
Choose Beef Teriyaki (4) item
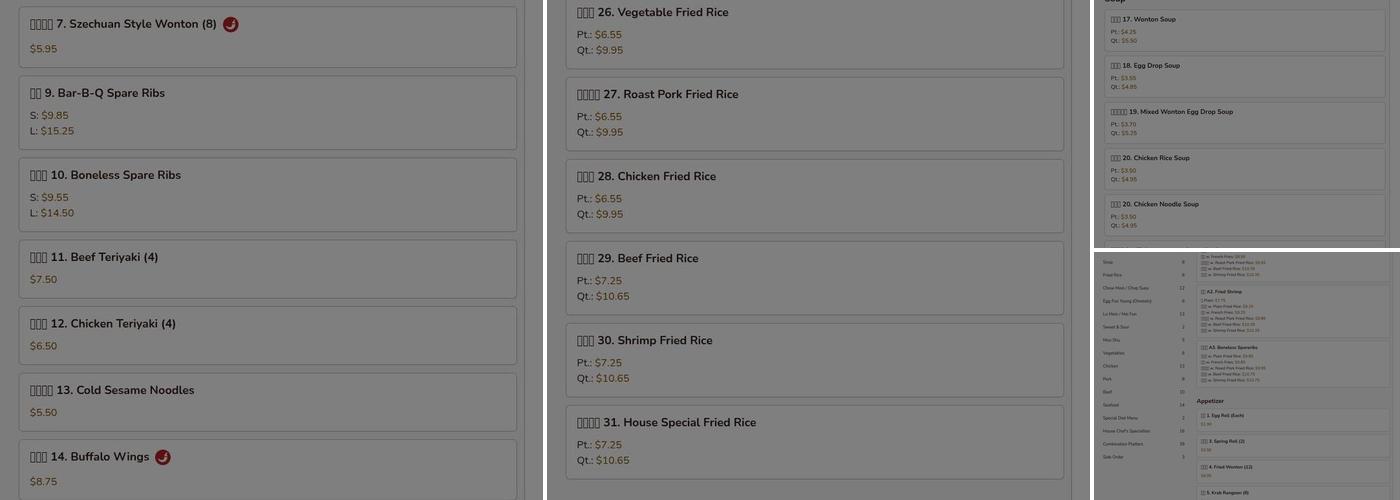[x=267, y=268]
